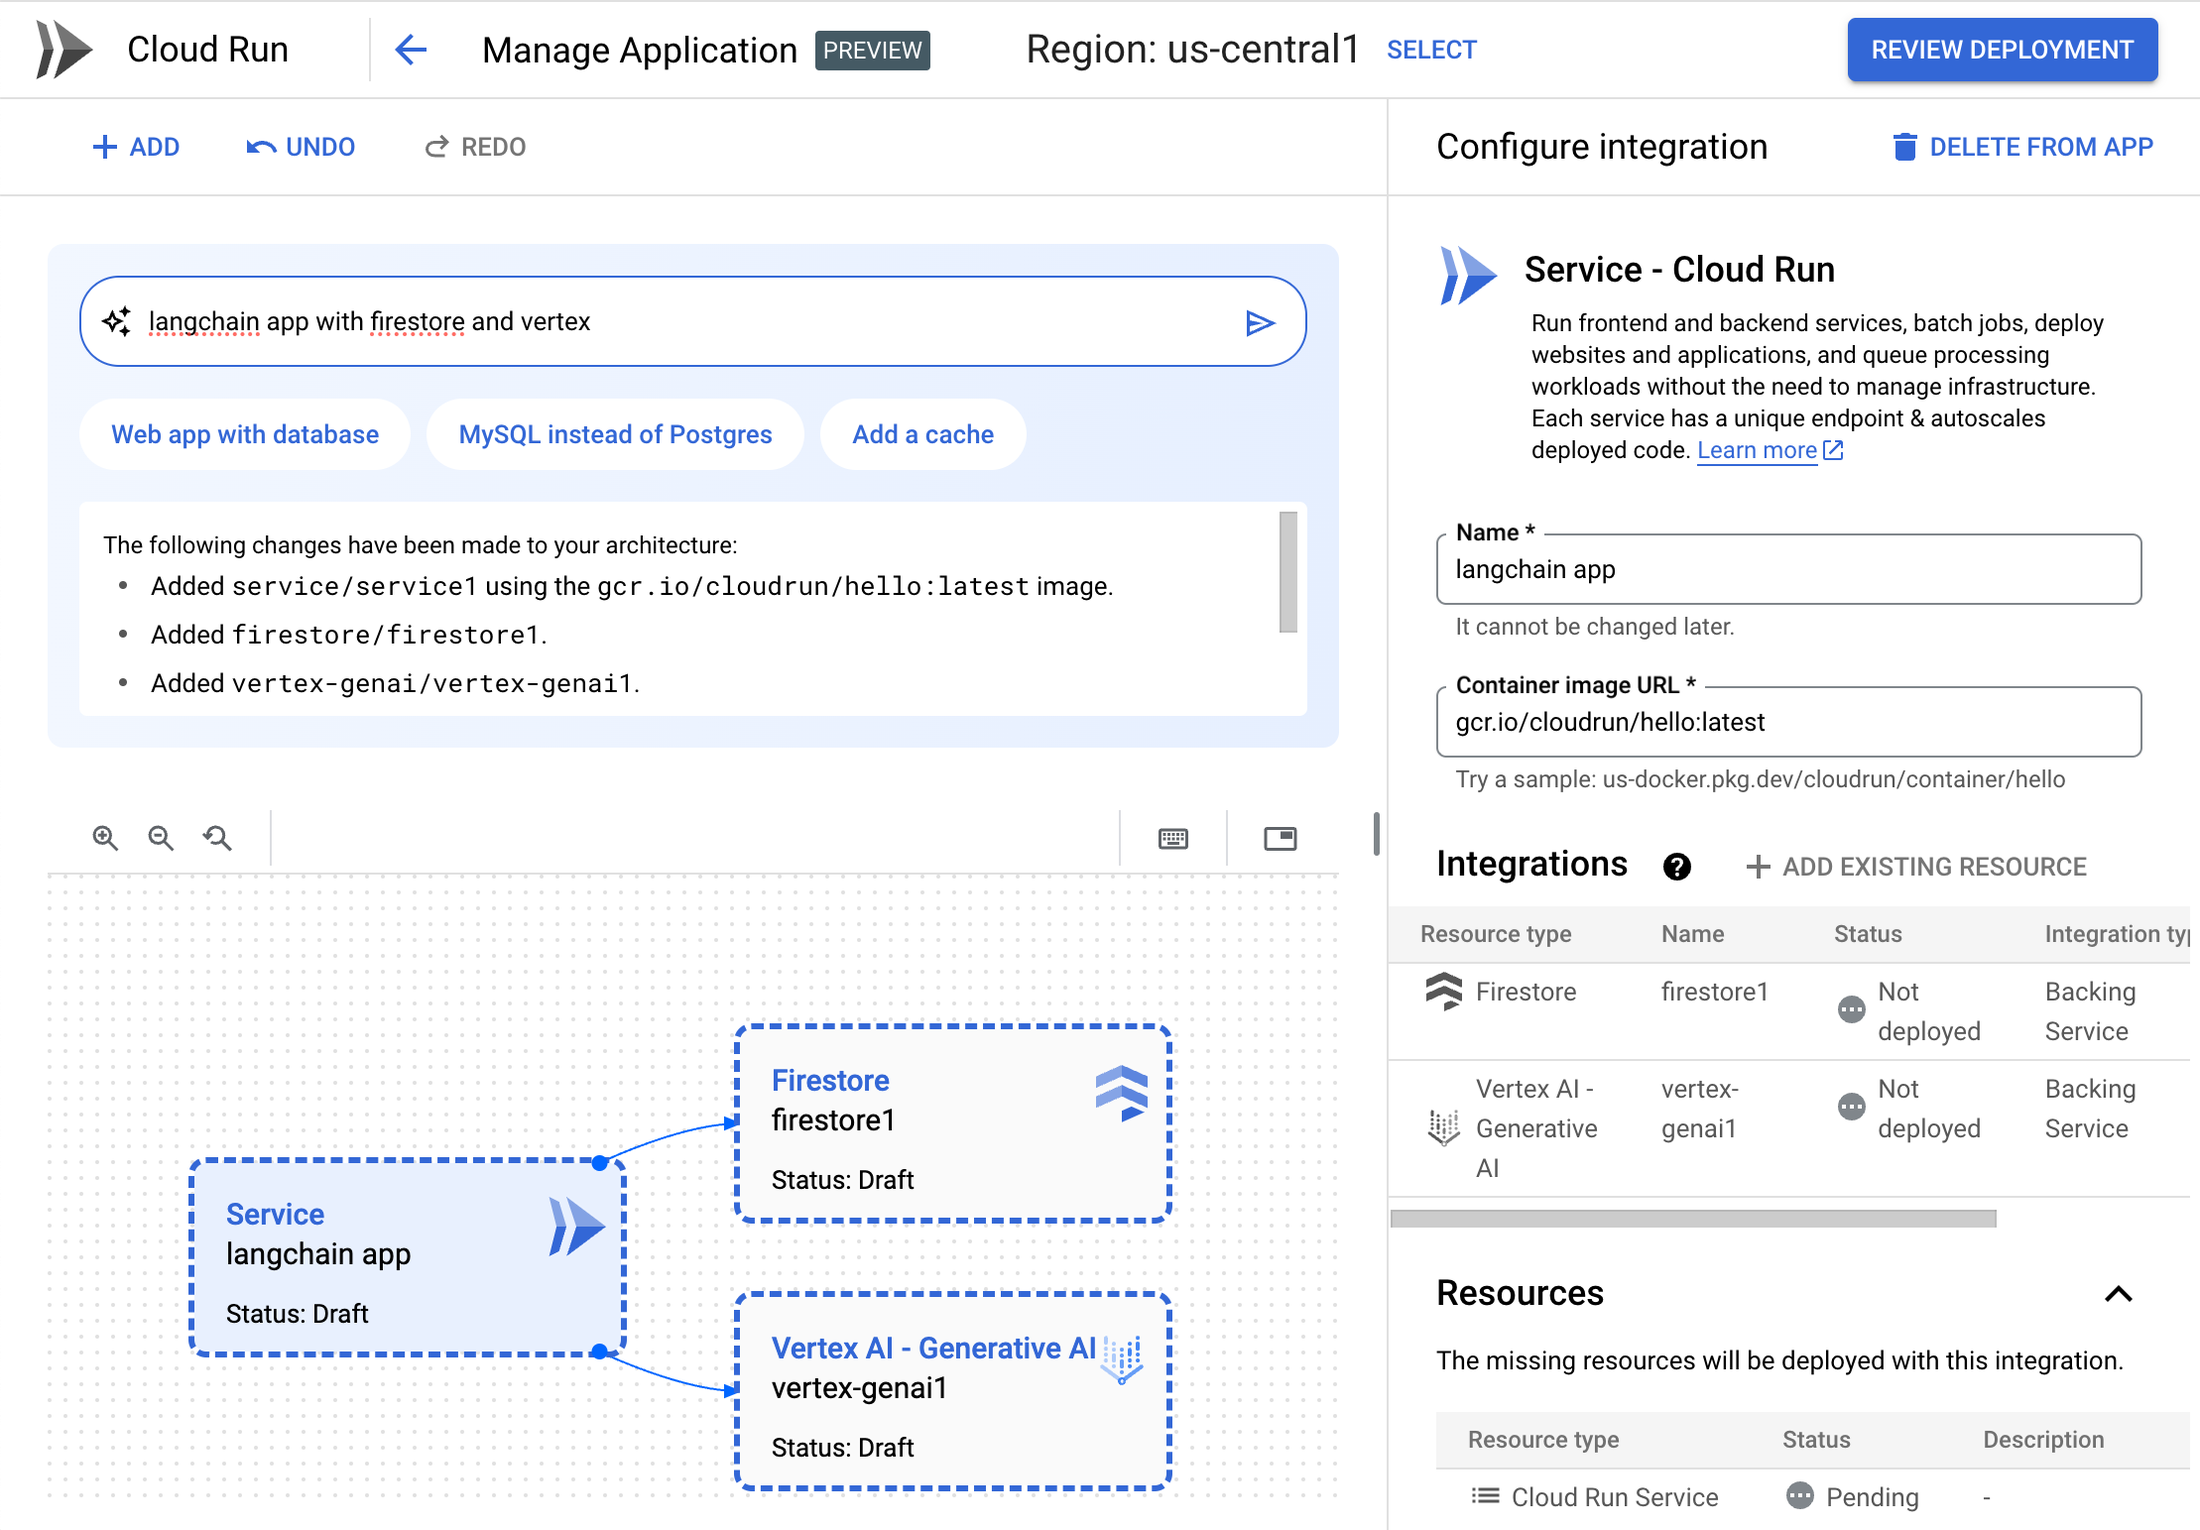Click the changes list vertical scrollbar

1288,572
